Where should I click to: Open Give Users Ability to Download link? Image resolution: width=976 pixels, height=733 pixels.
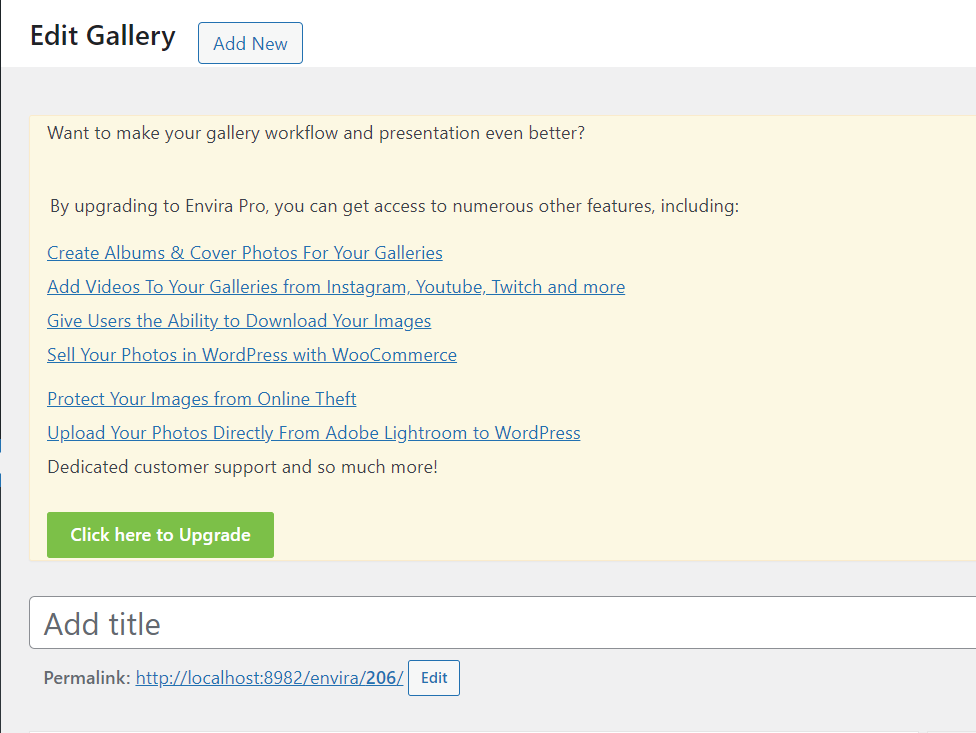239,321
